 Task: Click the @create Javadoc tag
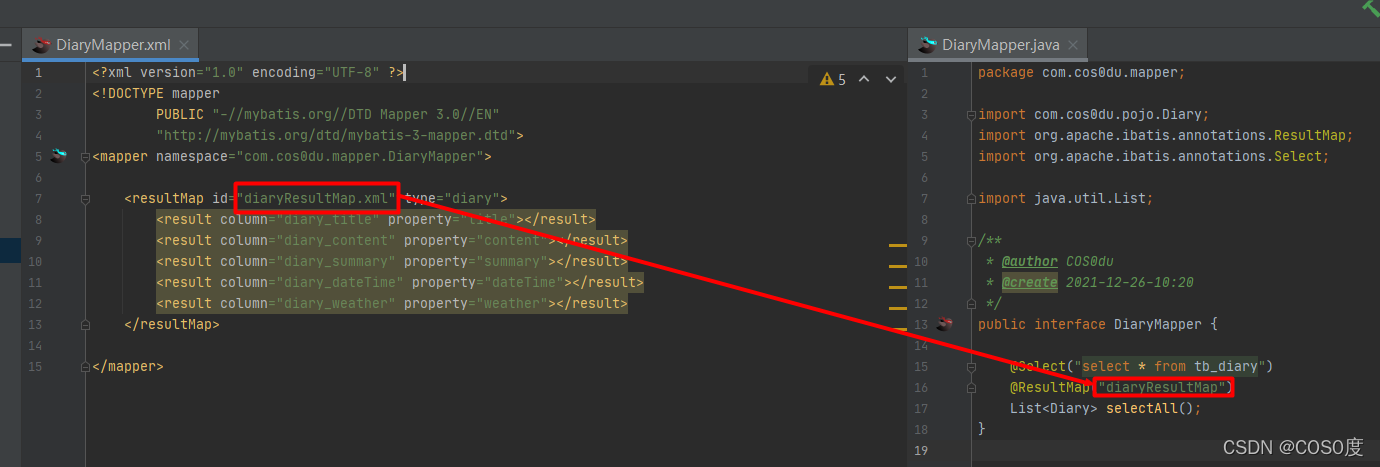[x=1030, y=283]
